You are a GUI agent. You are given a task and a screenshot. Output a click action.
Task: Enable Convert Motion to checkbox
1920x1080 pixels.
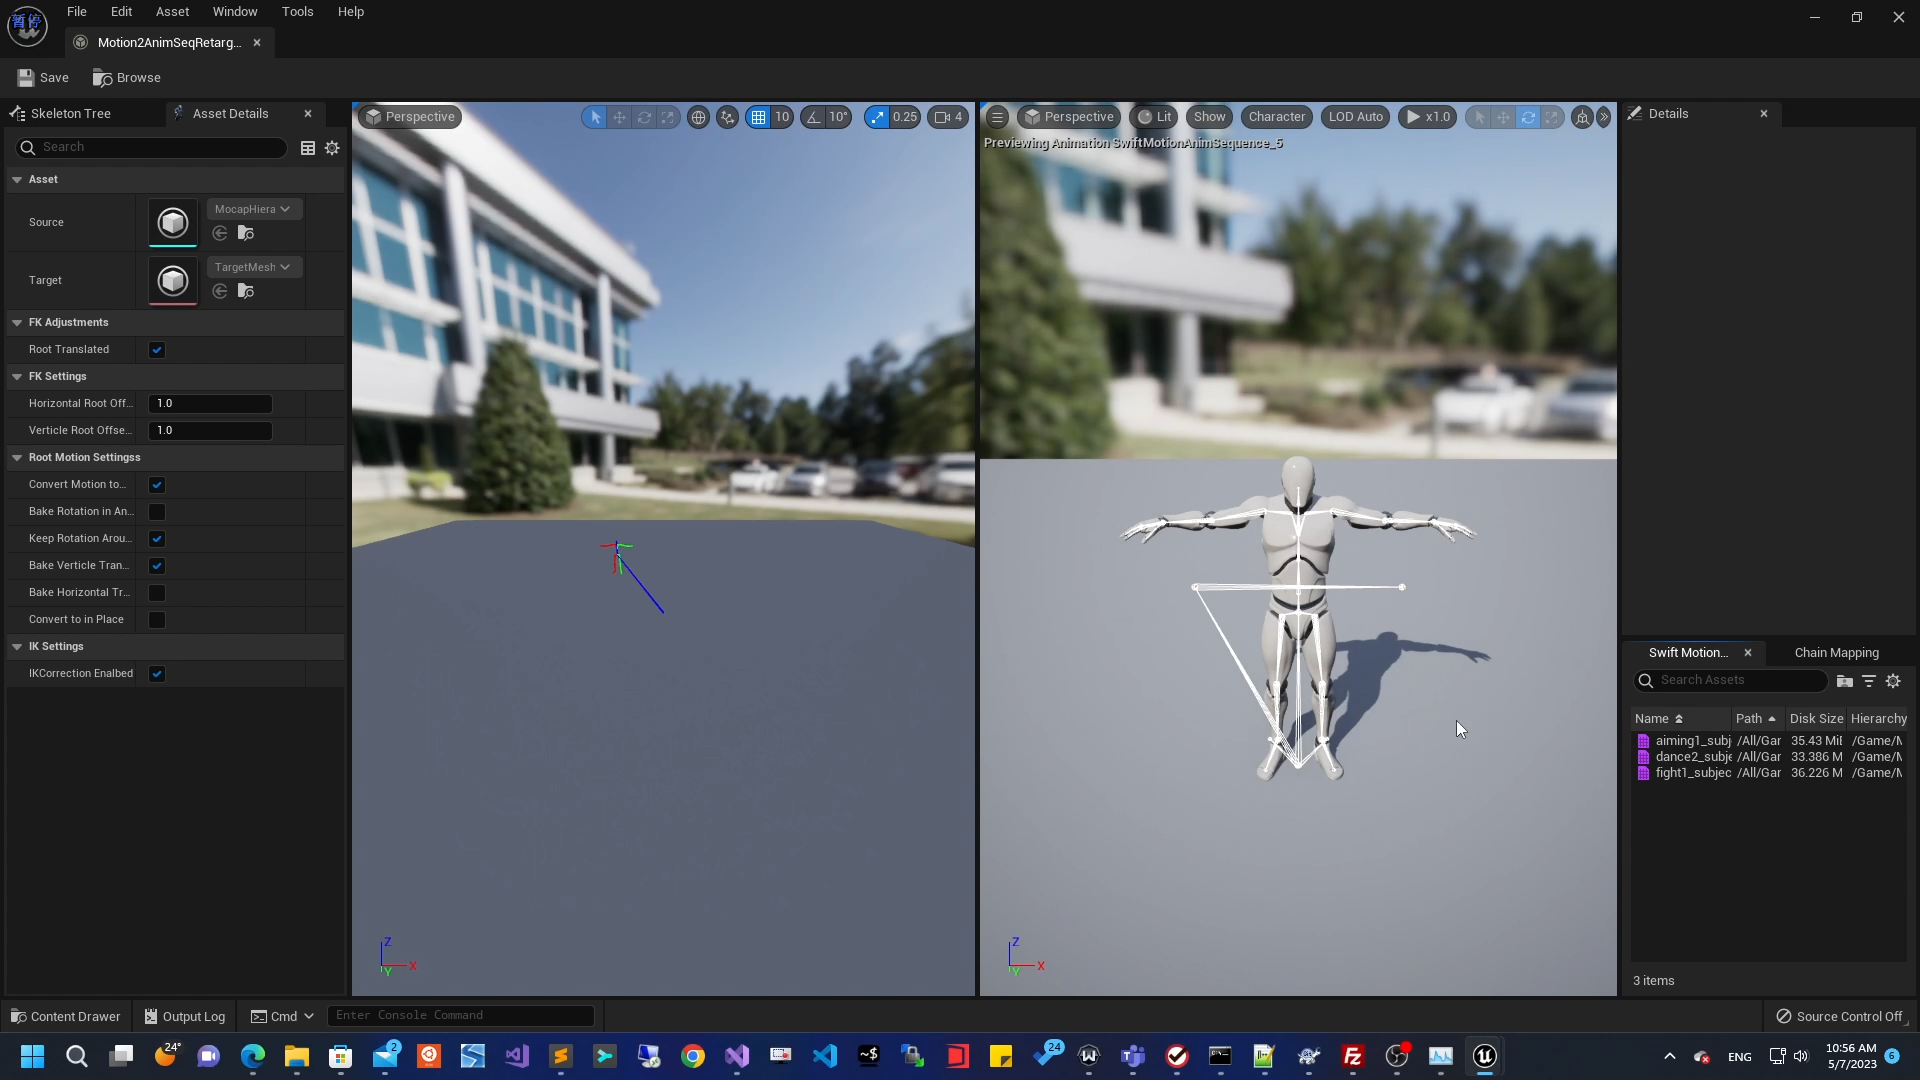[157, 484]
